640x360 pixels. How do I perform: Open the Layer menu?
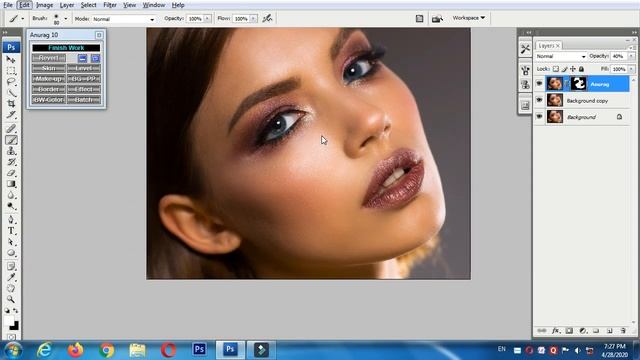pyautogui.click(x=67, y=5)
